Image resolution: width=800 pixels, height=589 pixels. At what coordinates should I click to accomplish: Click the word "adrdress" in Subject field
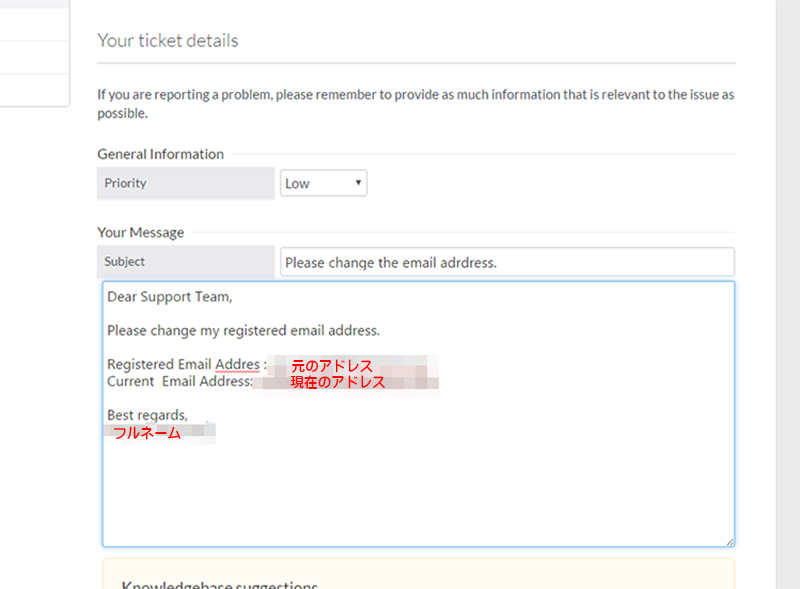pyautogui.click(x=463, y=263)
